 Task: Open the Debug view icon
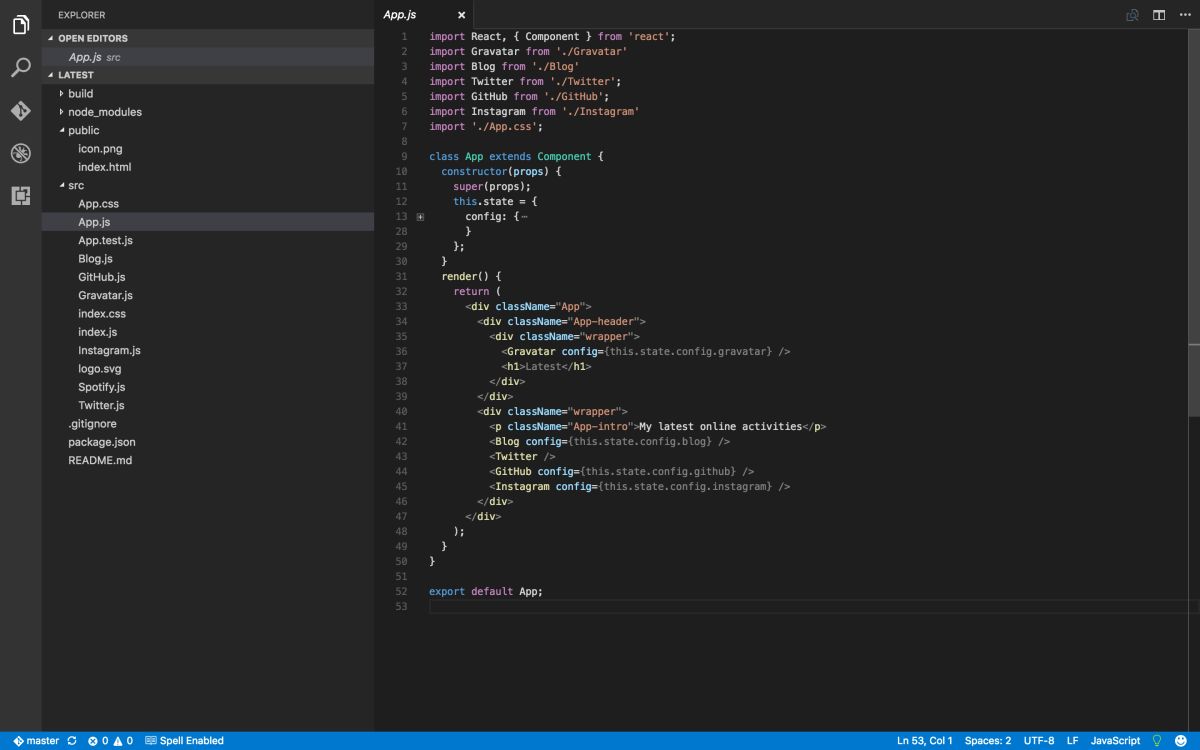coord(20,153)
